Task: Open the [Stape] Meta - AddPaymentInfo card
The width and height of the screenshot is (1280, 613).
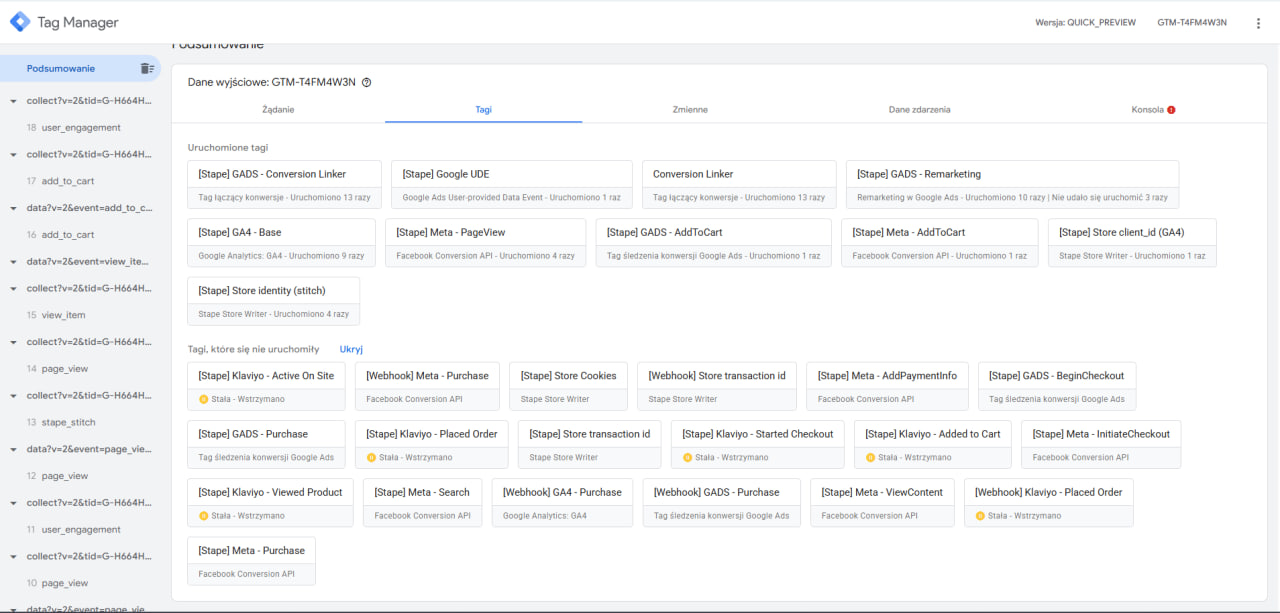Action: click(887, 387)
